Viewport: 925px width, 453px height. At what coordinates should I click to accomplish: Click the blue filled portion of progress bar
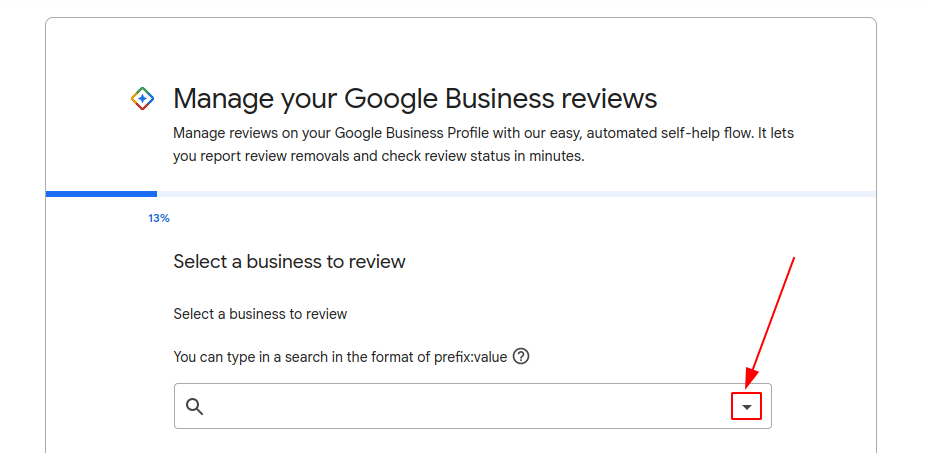[101, 193]
